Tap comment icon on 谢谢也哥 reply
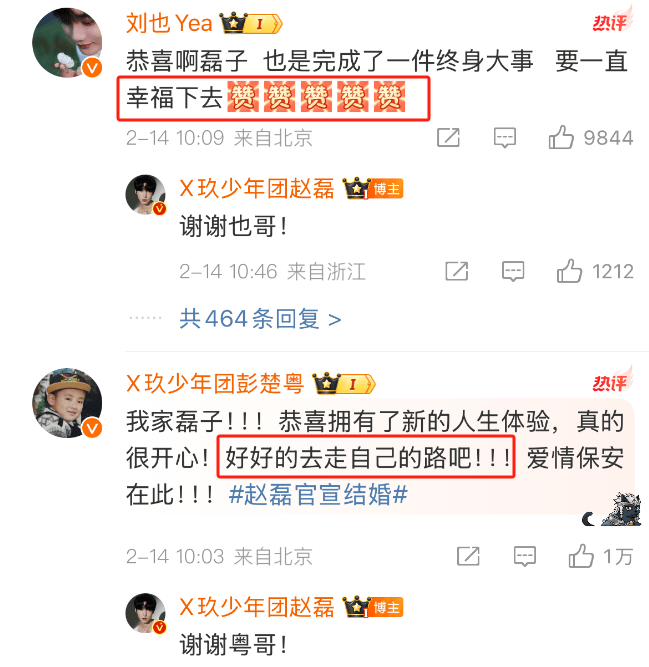649x667 pixels. (x=513, y=271)
